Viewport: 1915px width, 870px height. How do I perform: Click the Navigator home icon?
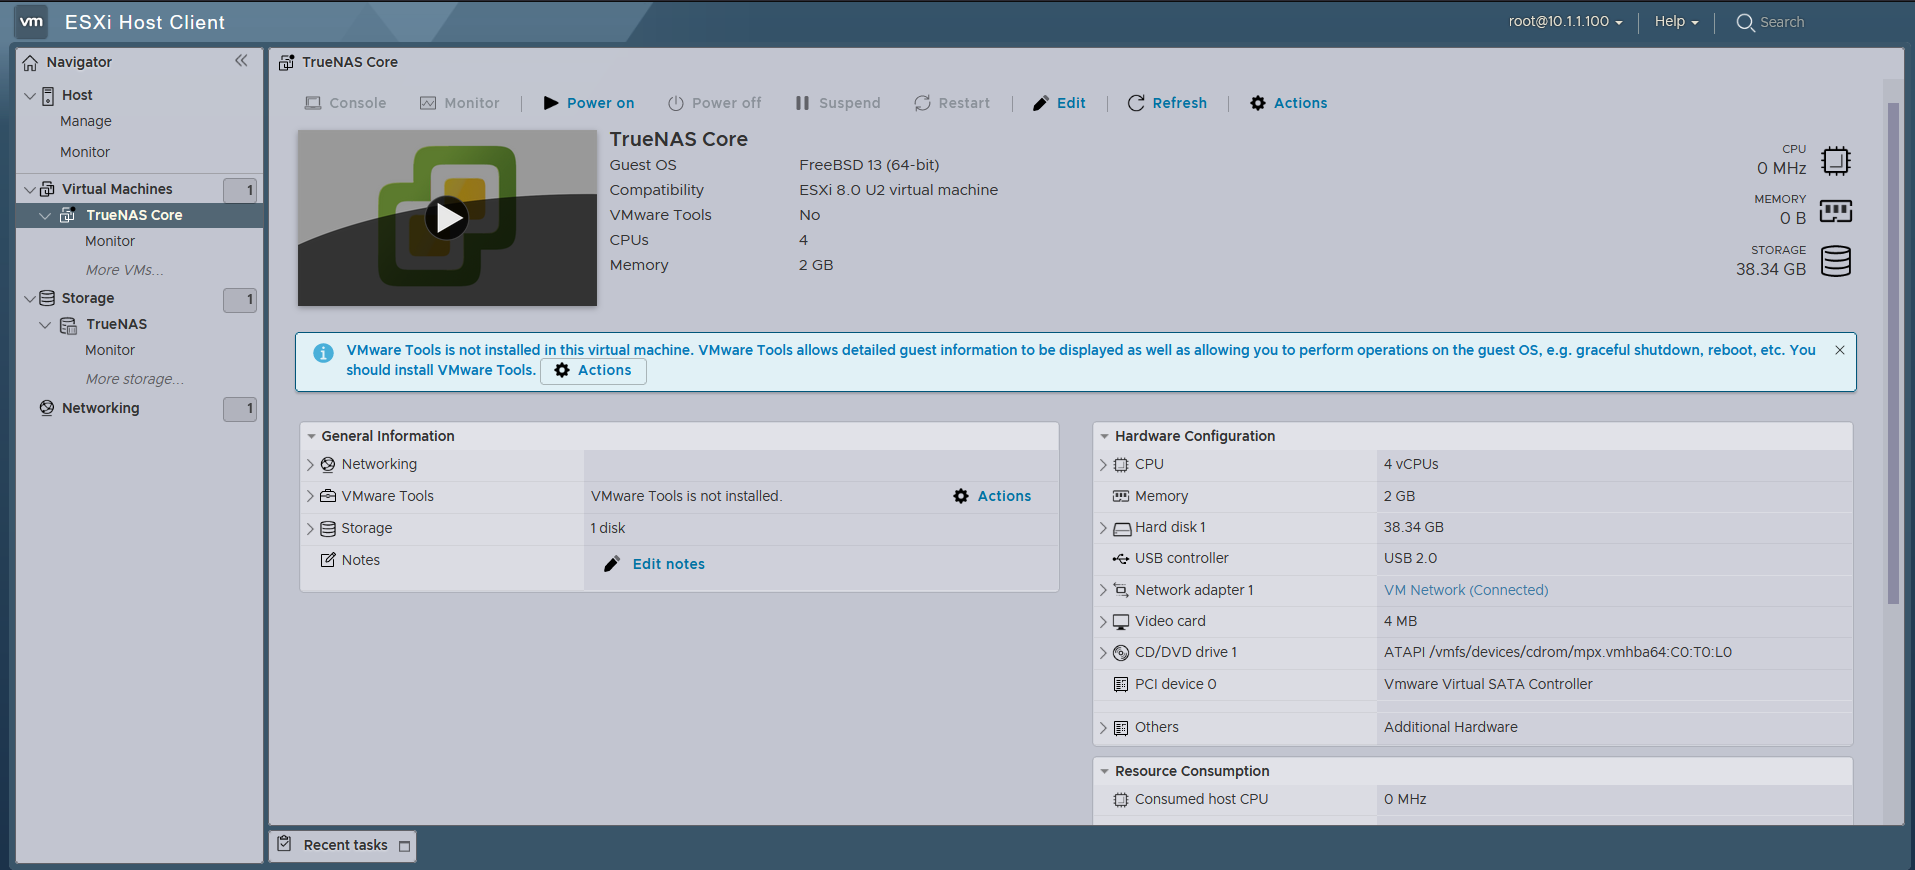pos(30,62)
